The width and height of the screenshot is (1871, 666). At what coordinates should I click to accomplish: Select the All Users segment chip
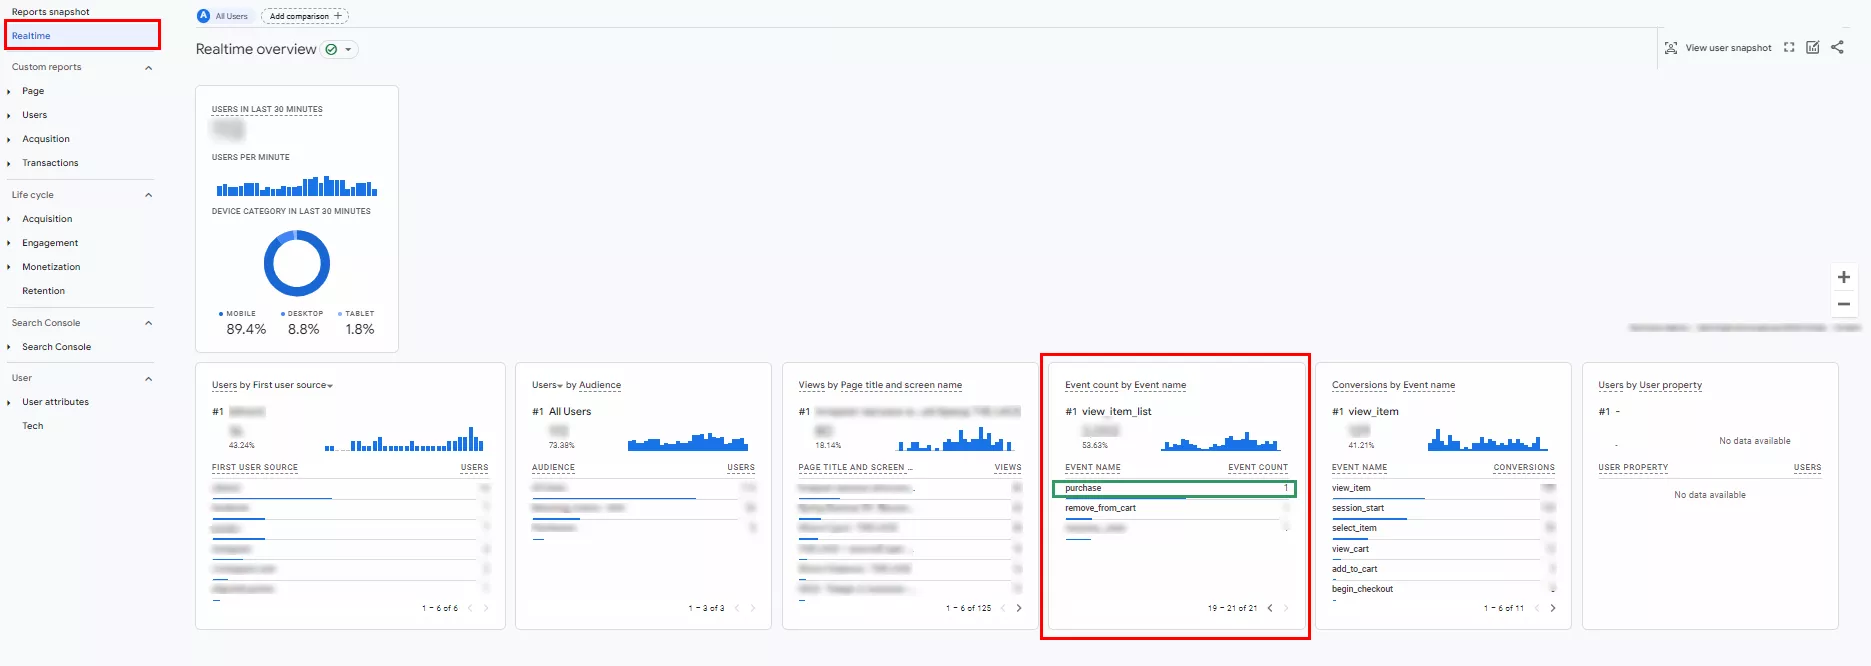click(x=224, y=16)
